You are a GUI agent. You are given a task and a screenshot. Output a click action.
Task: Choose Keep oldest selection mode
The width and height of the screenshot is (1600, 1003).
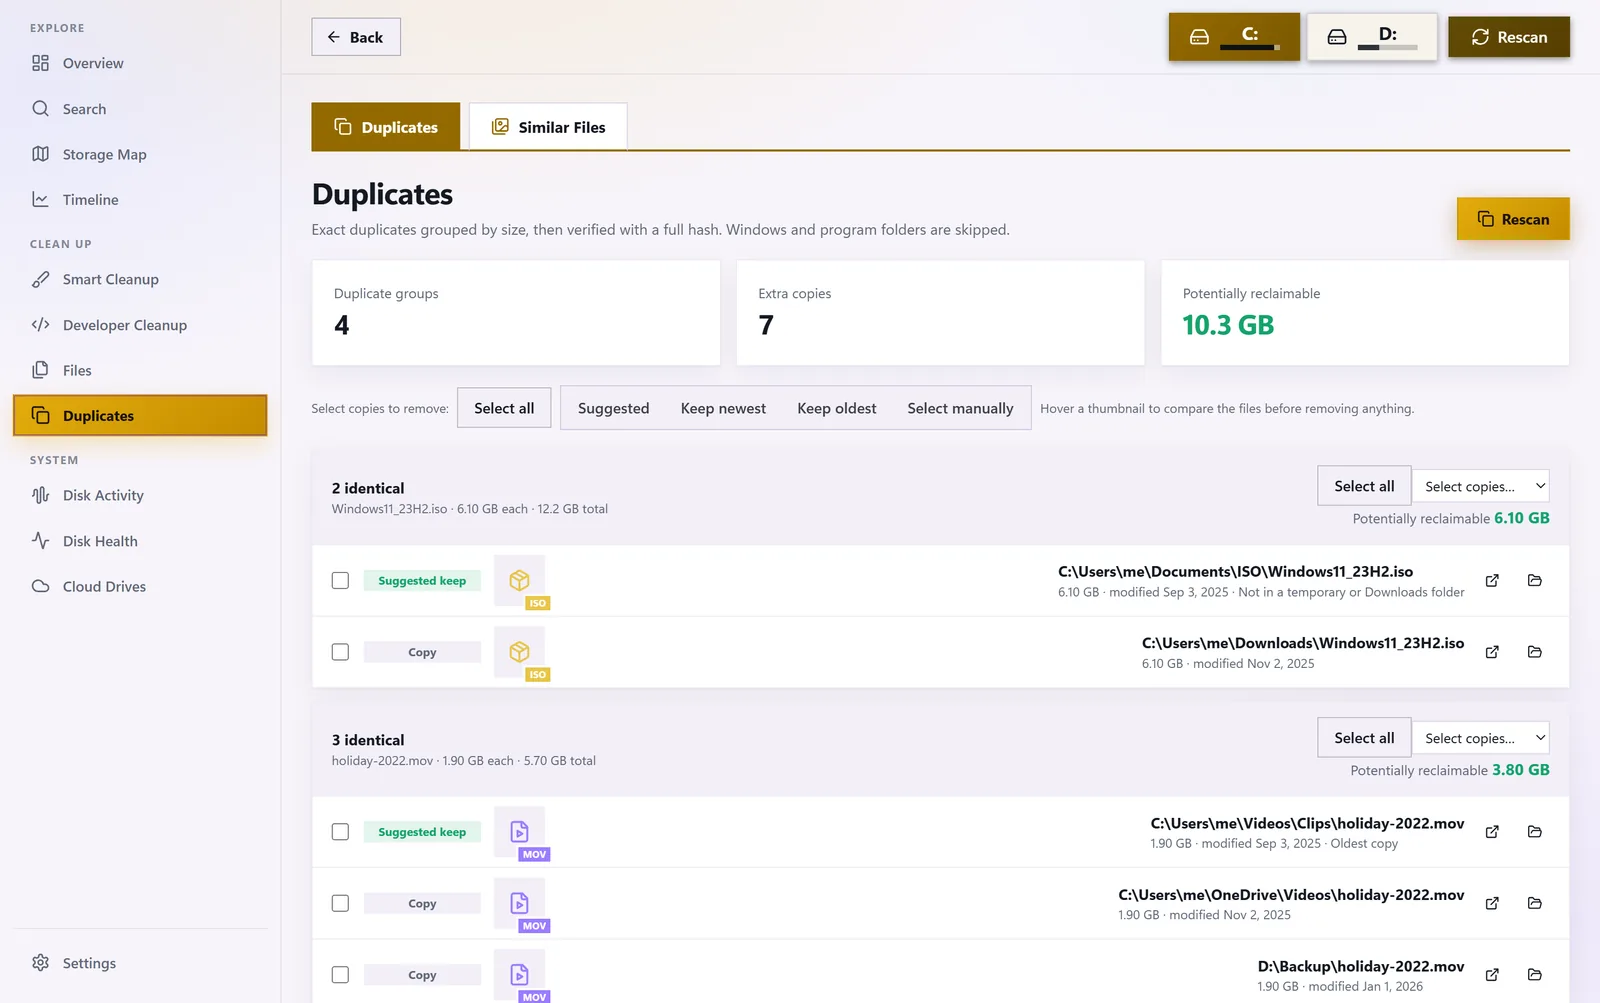click(x=837, y=408)
